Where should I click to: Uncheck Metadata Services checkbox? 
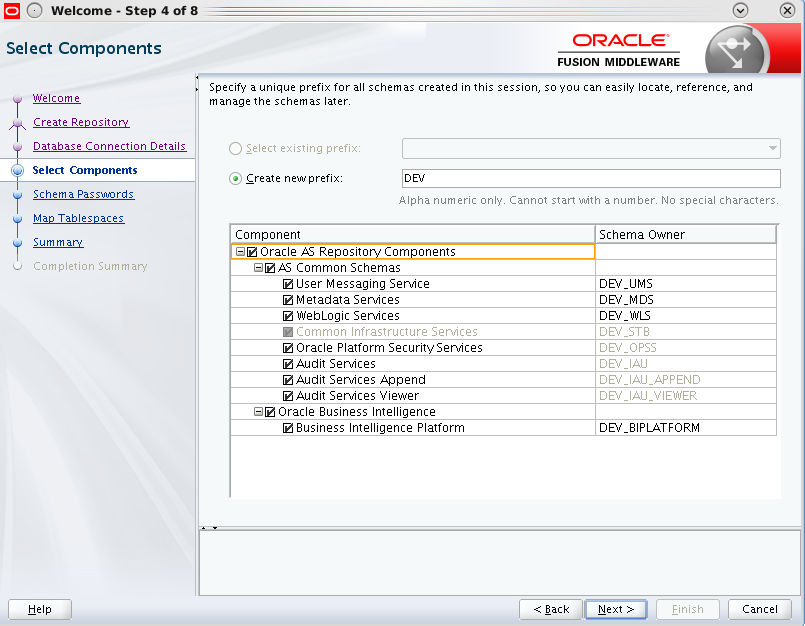pos(288,300)
